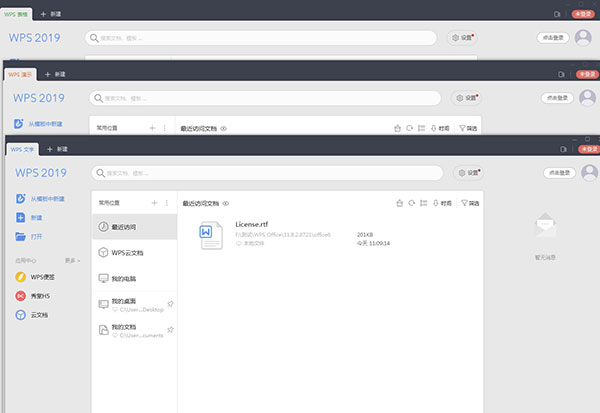Focus the search field in the WPS 文字 window
600x413 pixels.
[x=267, y=173]
